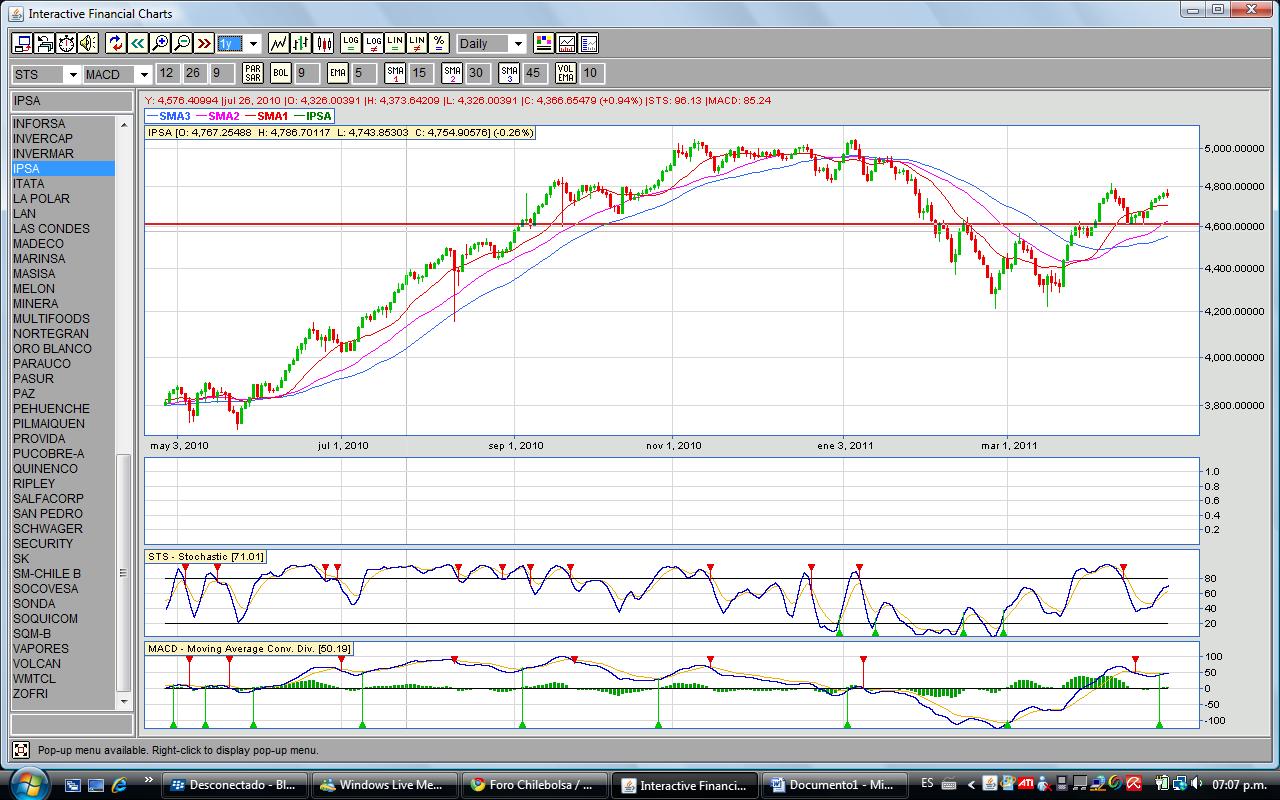Toggle the SMA 2 indicator

[452, 73]
